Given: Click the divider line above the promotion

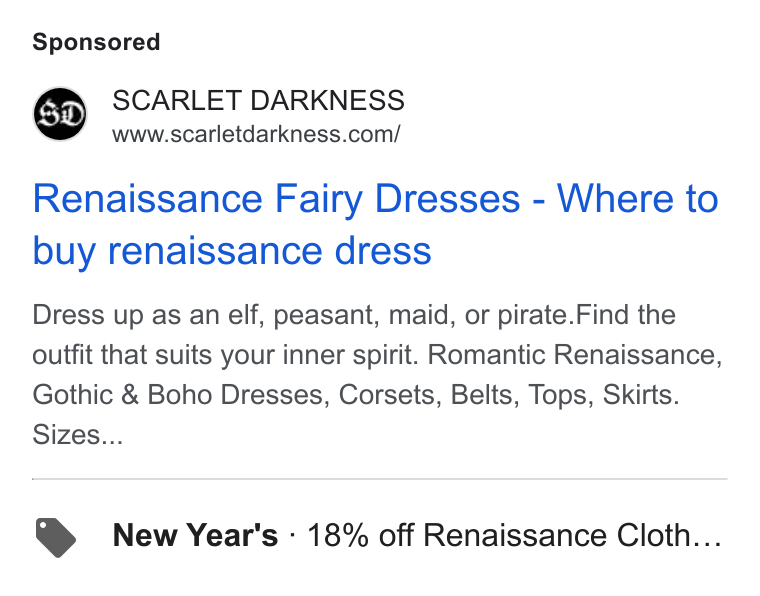Looking at the screenshot, I should (x=380, y=479).
